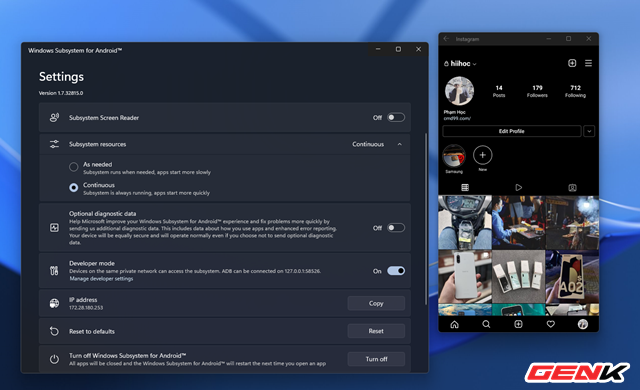Image resolution: width=640 pixels, height=390 pixels.
Task: Click the Instagram profile picture
Action: coord(459,91)
